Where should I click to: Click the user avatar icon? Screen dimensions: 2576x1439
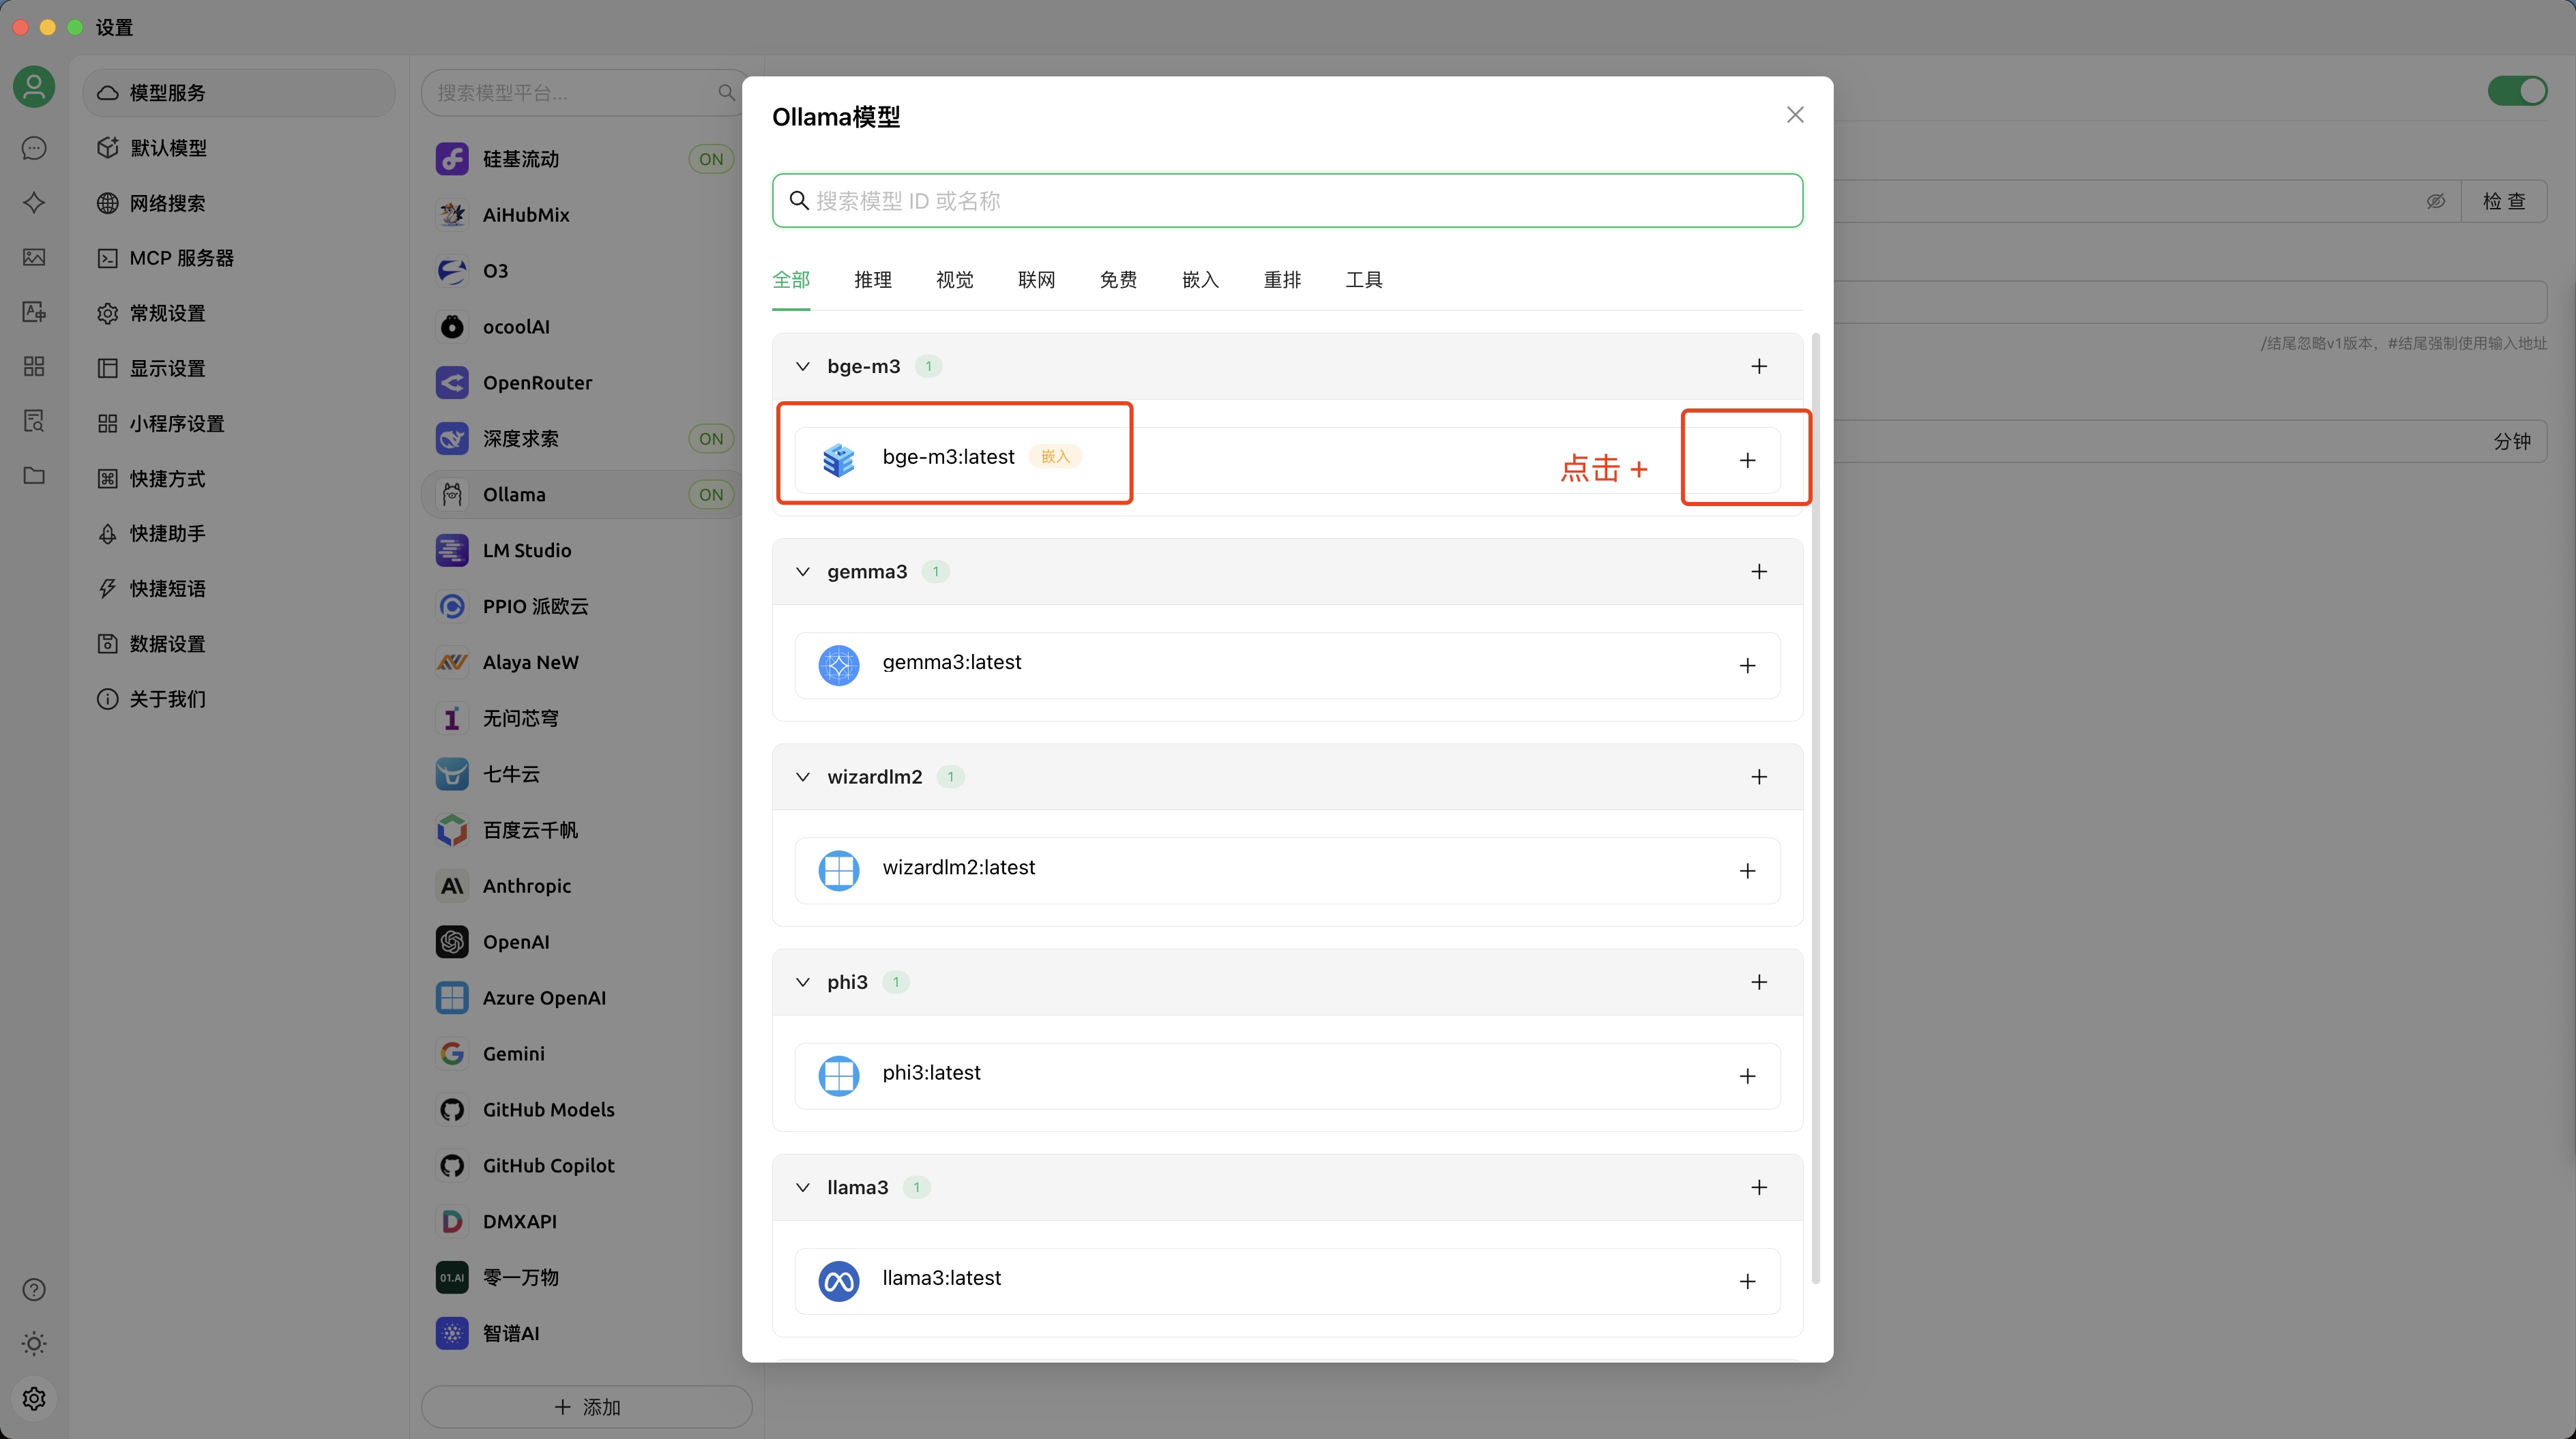pos(34,87)
